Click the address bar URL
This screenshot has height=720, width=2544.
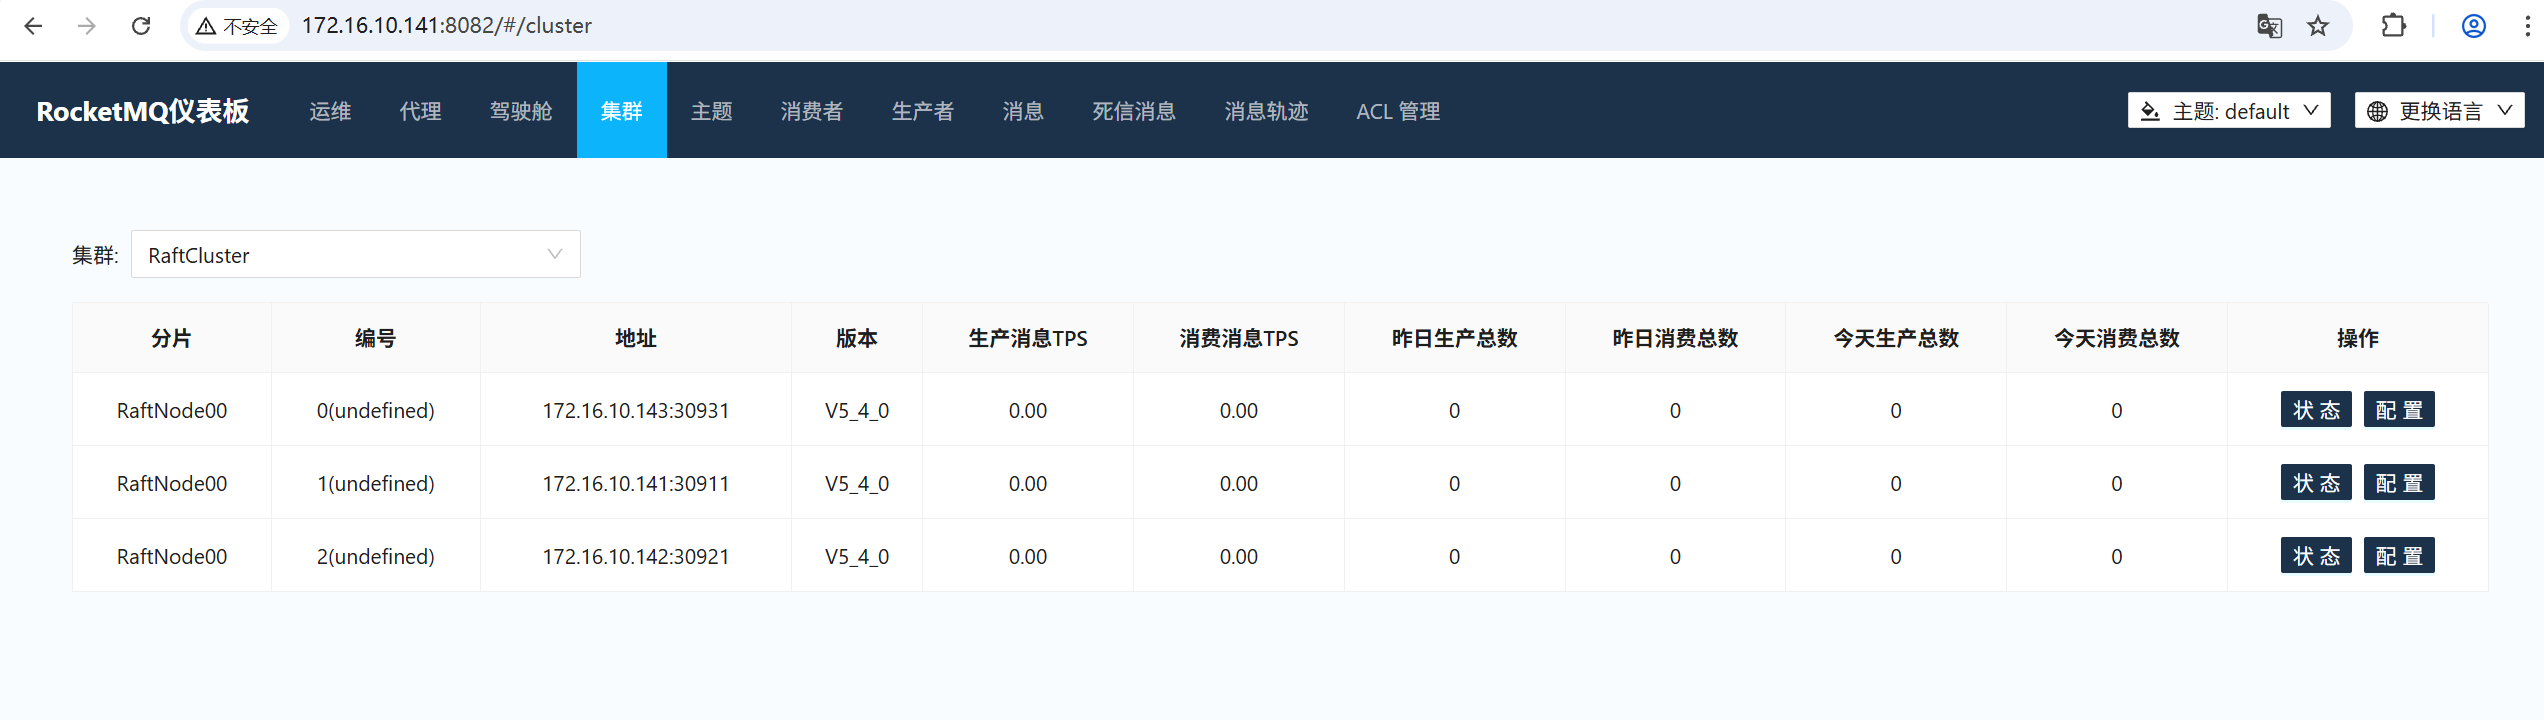[447, 26]
